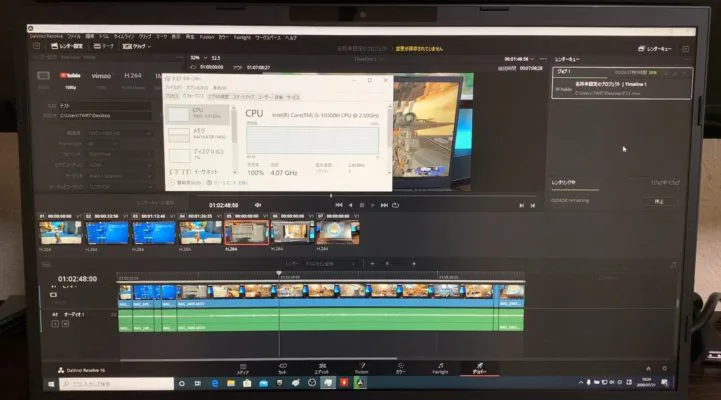This screenshot has height=400, width=721.
Task: Go to the Fusion page icon
Action: (x=361, y=369)
